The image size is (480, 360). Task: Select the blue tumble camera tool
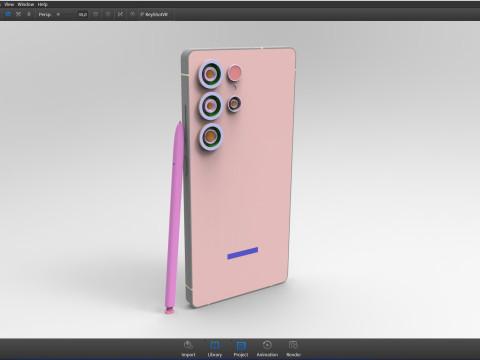coord(8,14)
